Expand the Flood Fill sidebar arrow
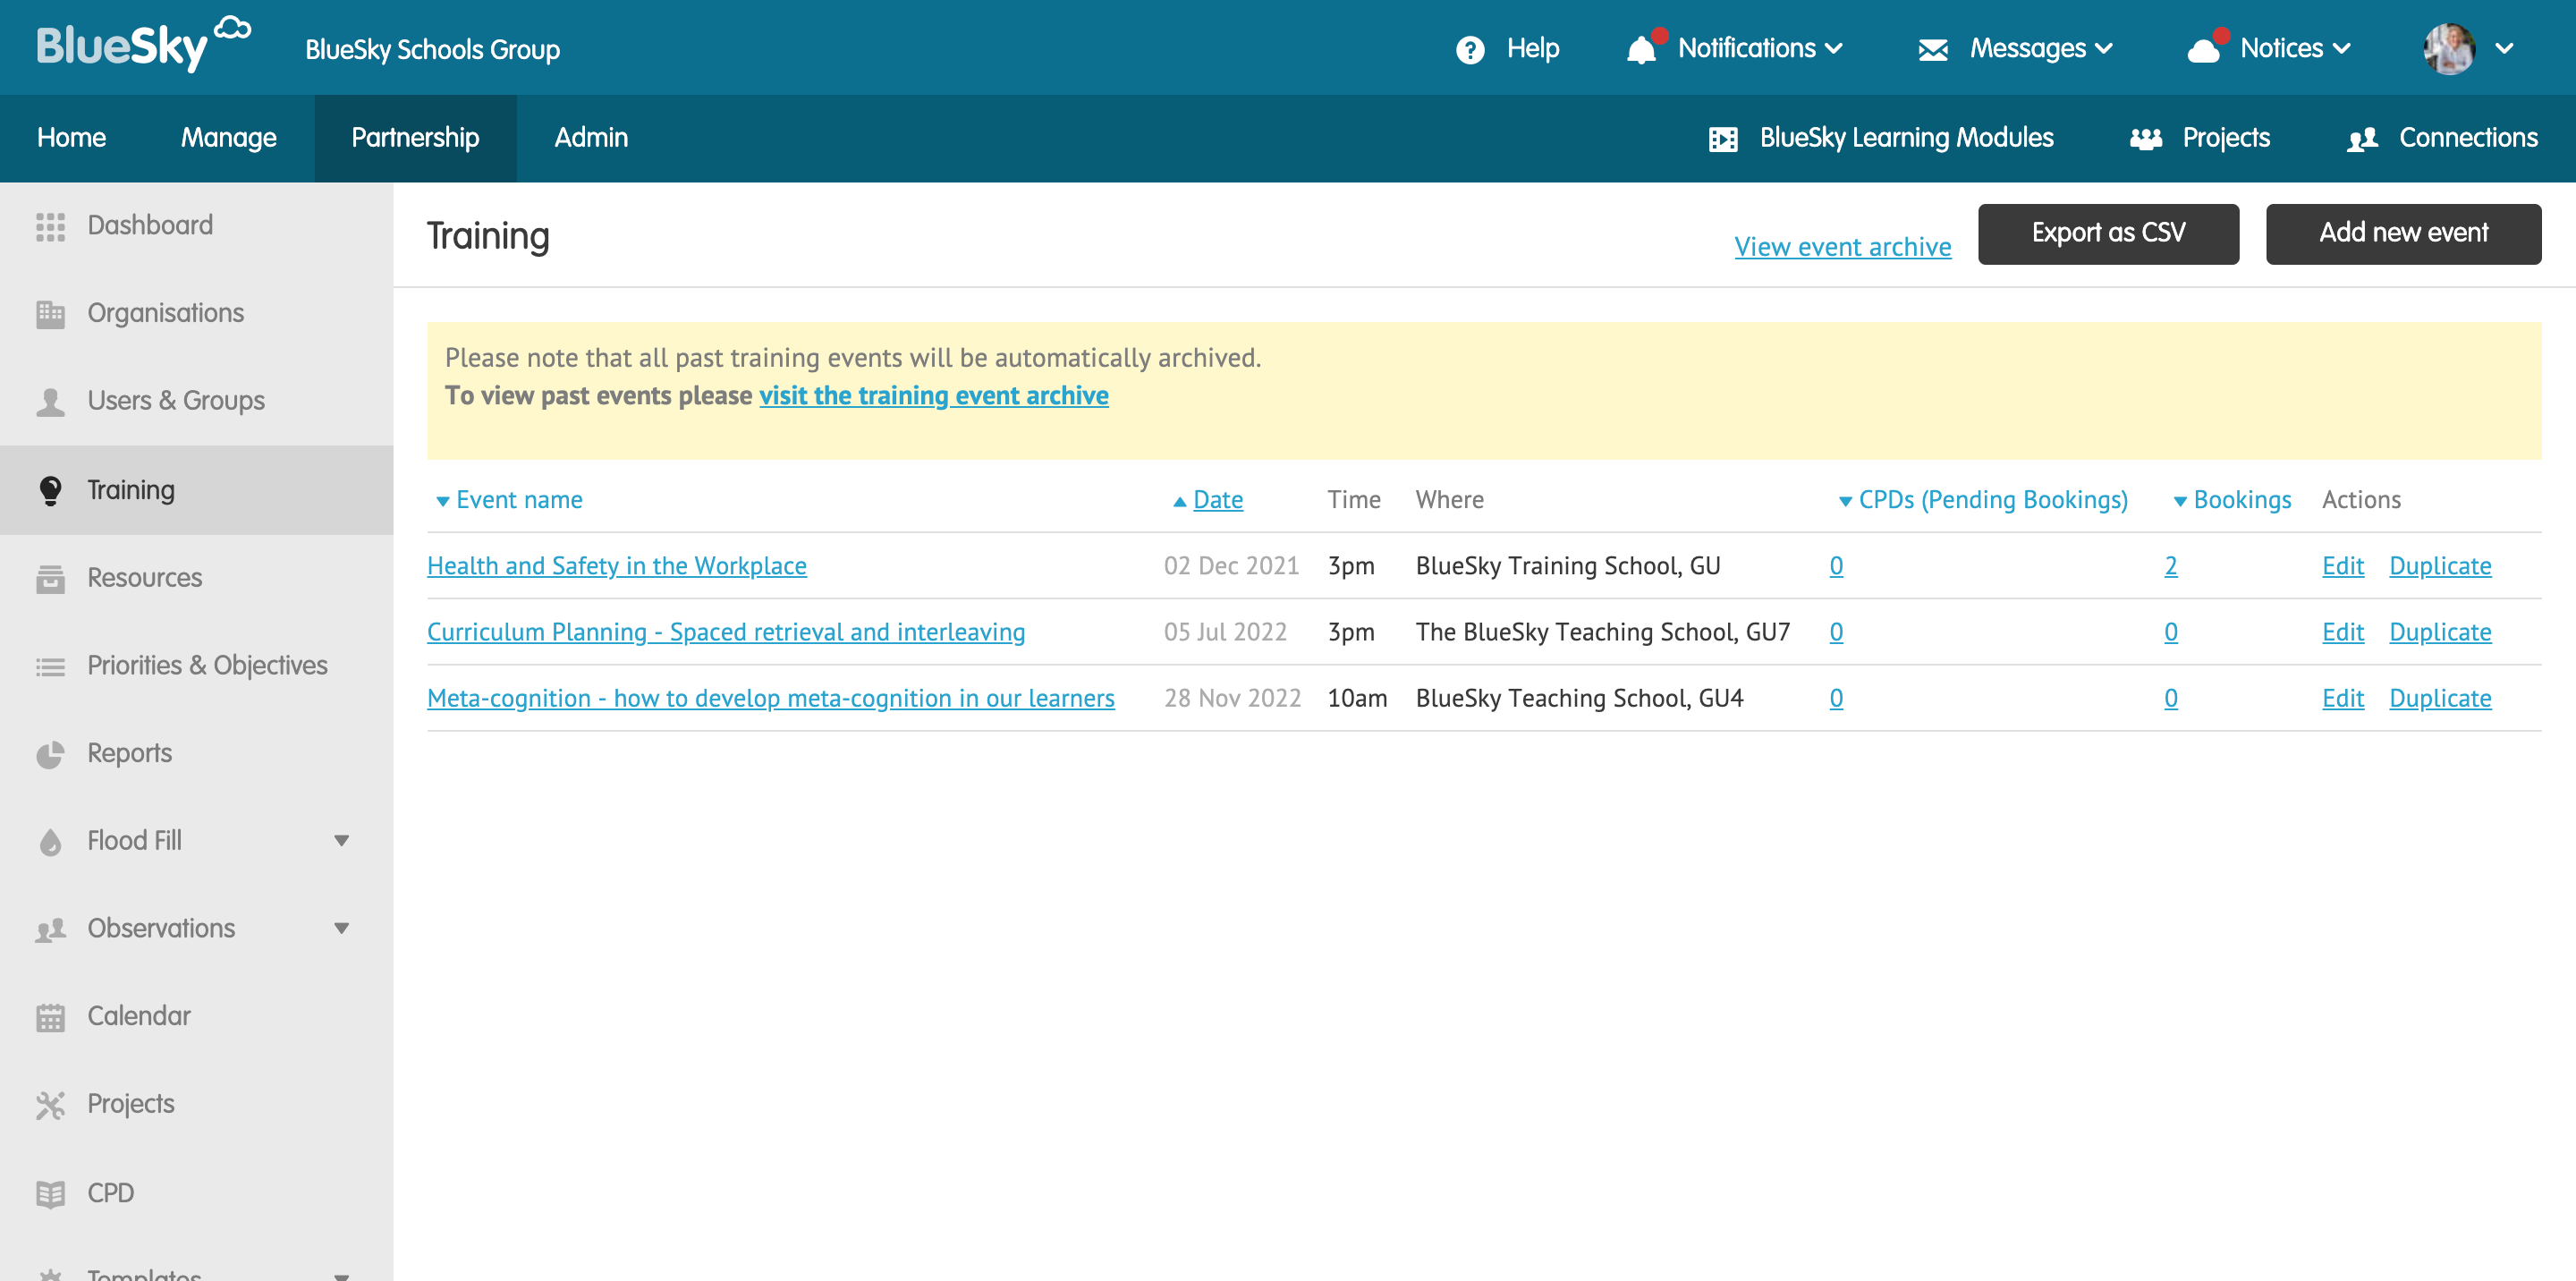This screenshot has height=1281, width=2576. point(341,841)
